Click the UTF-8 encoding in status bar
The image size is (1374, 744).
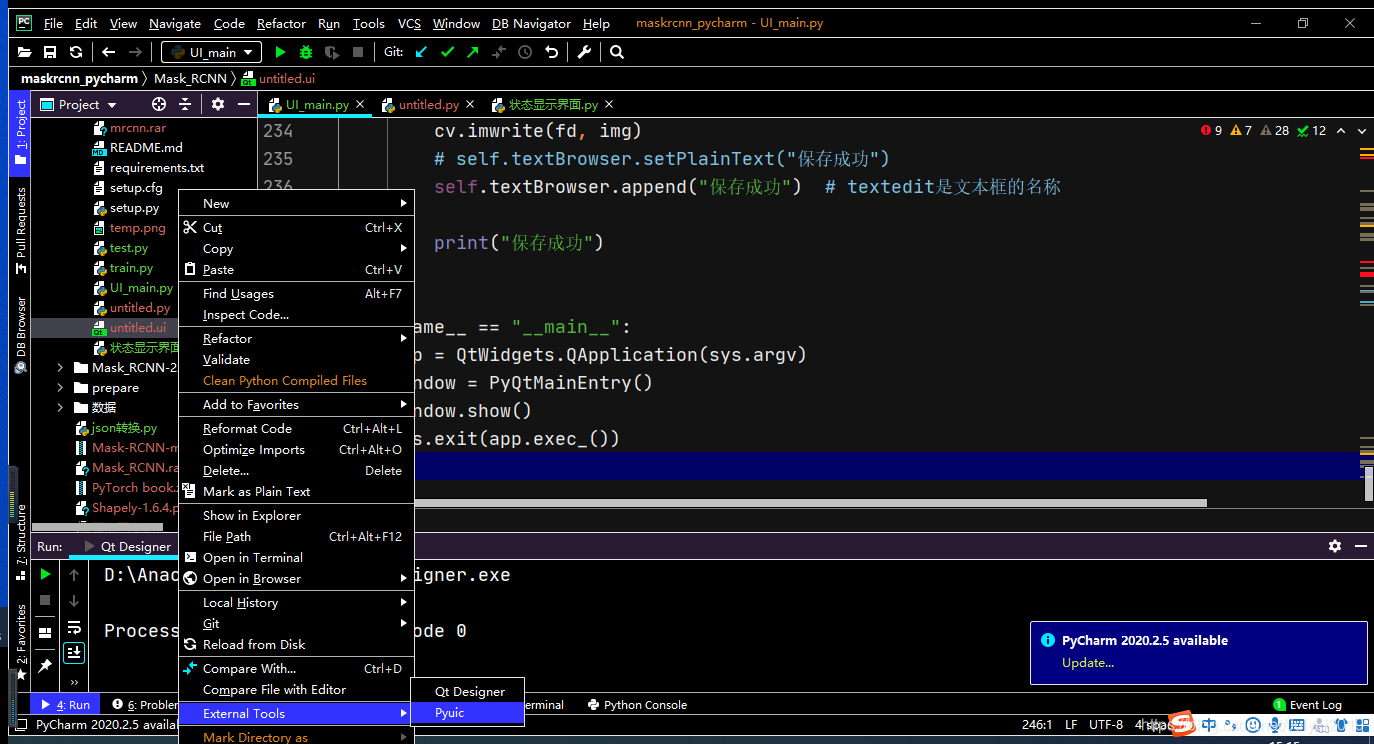tap(1106, 725)
